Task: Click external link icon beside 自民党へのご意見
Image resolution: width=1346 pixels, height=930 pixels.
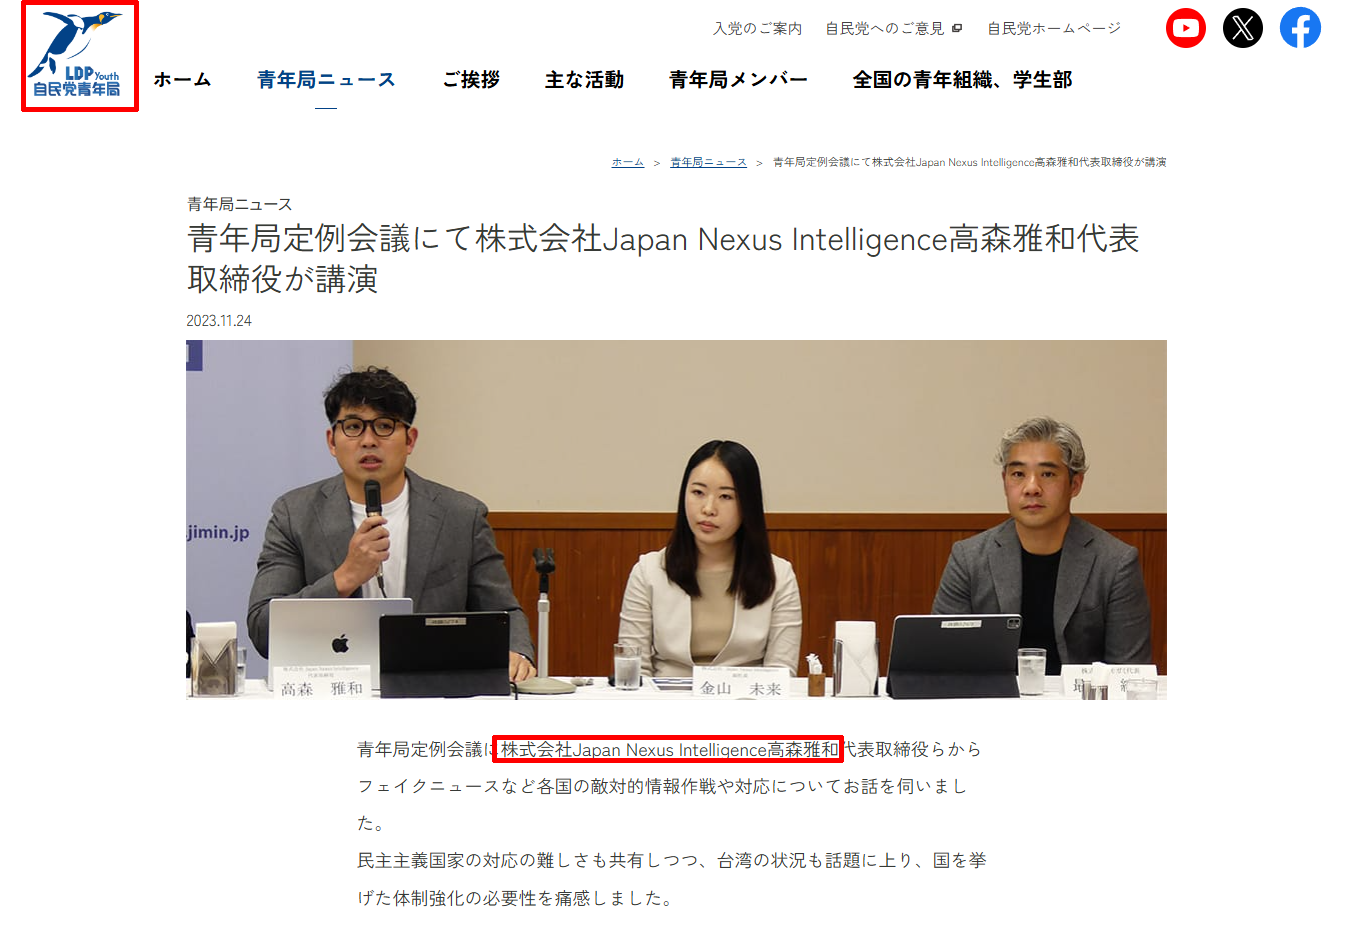Action: point(957,28)
